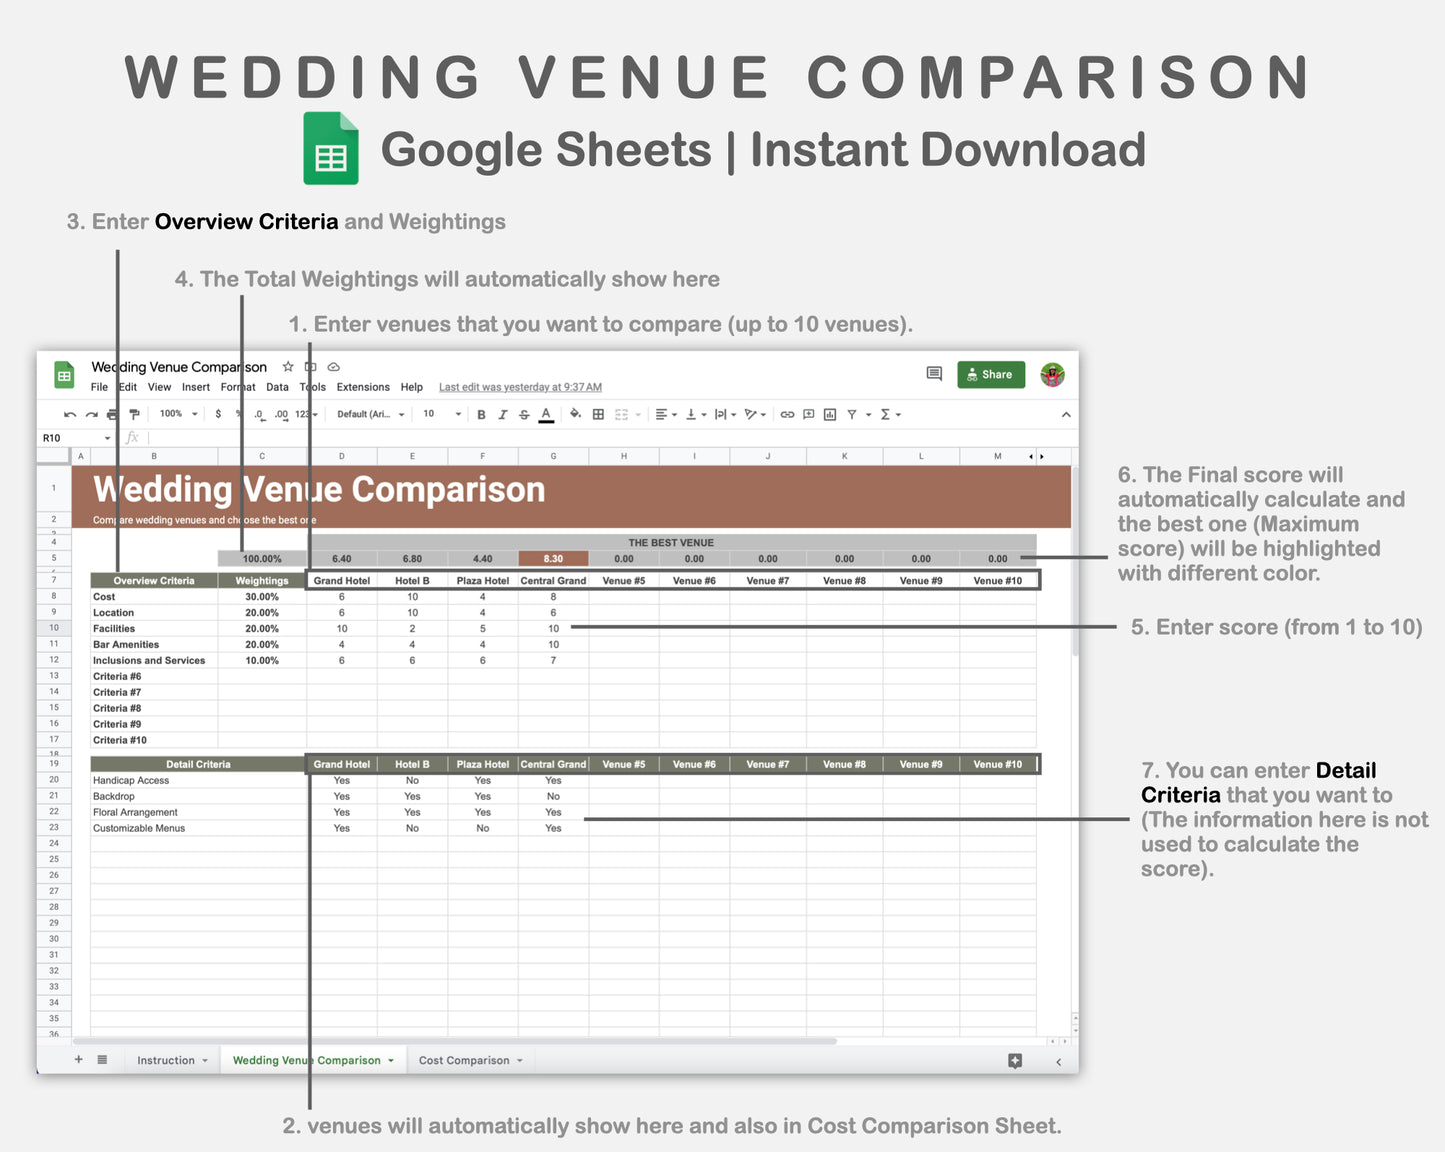Select the Format as percent icon
This screenshot has height=1152, width=1445.
point(239,414)
